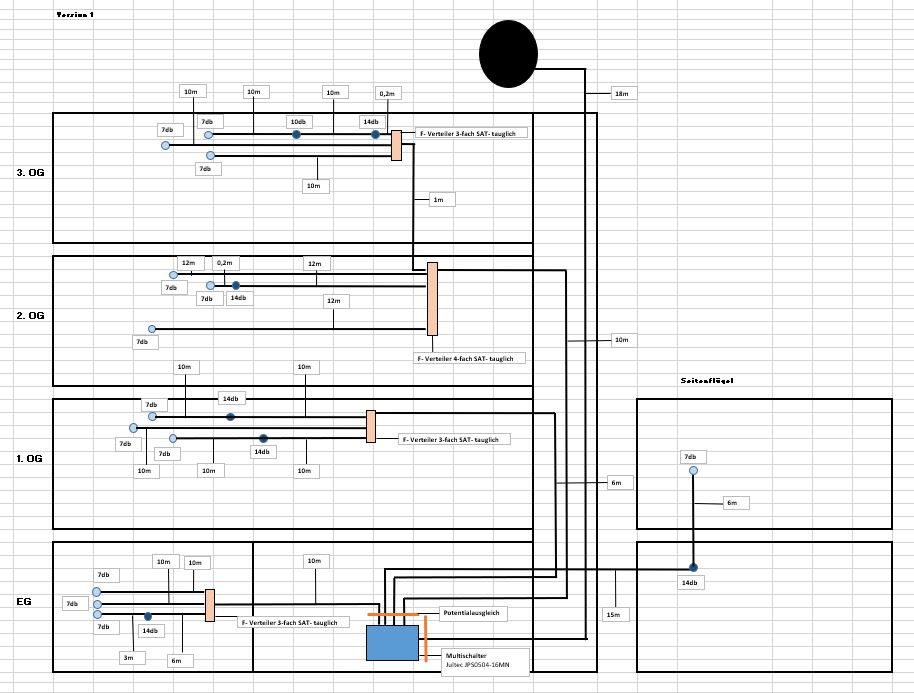Image resolution: width=914 pixels, height=693 pixels.
Task: Click the orange splitter shape in 1. OG
Action: point(370,426)
